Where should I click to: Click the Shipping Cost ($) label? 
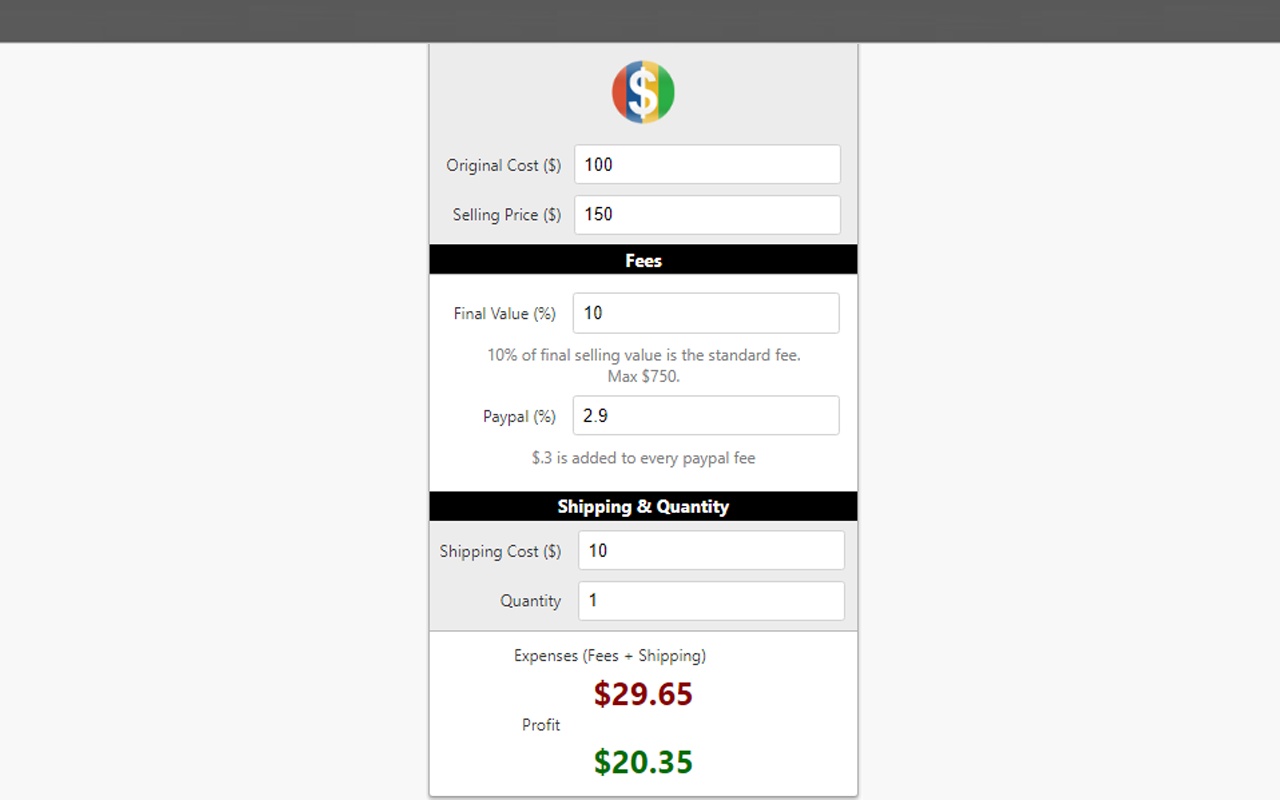[x=501, y=551]
